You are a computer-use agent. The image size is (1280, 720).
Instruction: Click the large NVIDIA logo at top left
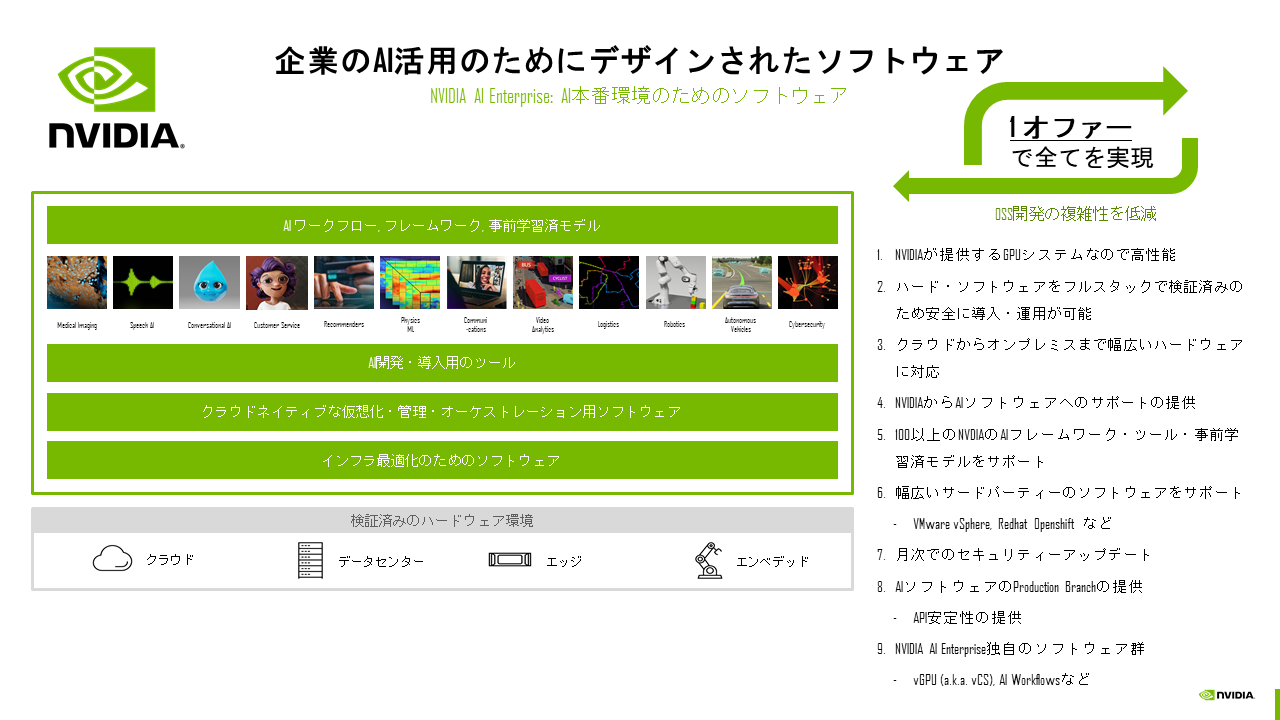point(116,97)
